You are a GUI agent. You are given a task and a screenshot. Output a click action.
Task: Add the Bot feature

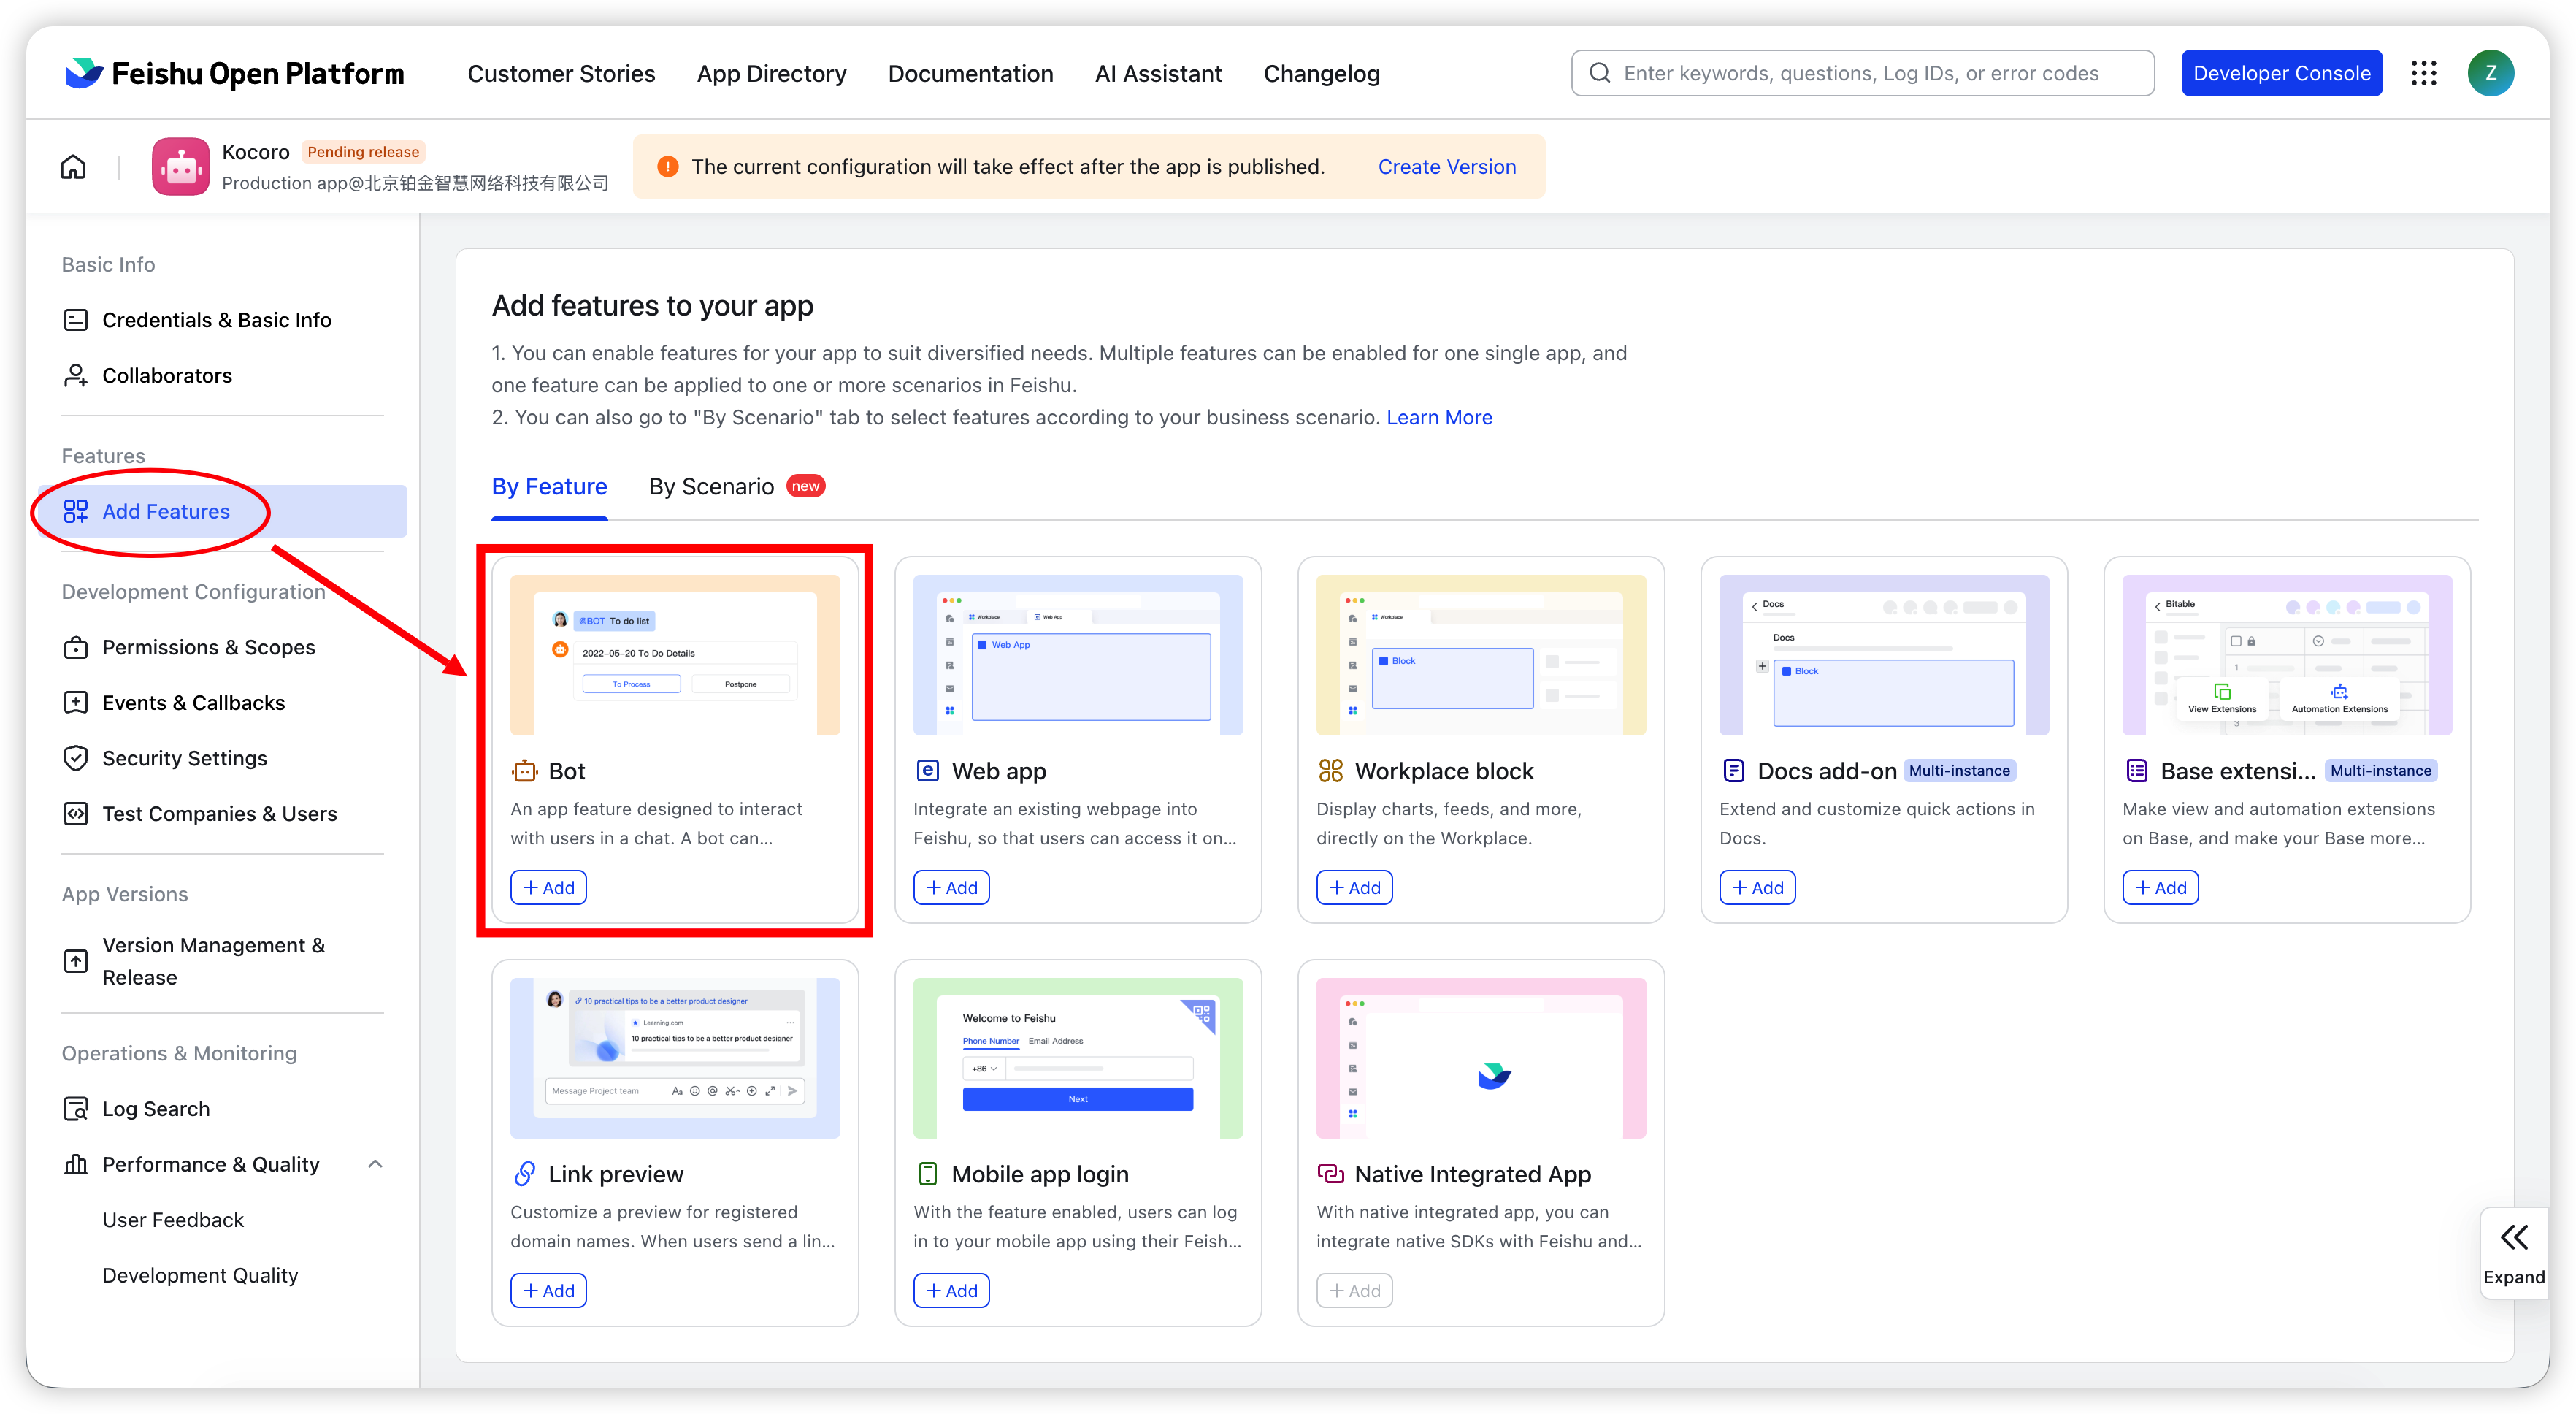pyautogui.click(x=548, y=887)
